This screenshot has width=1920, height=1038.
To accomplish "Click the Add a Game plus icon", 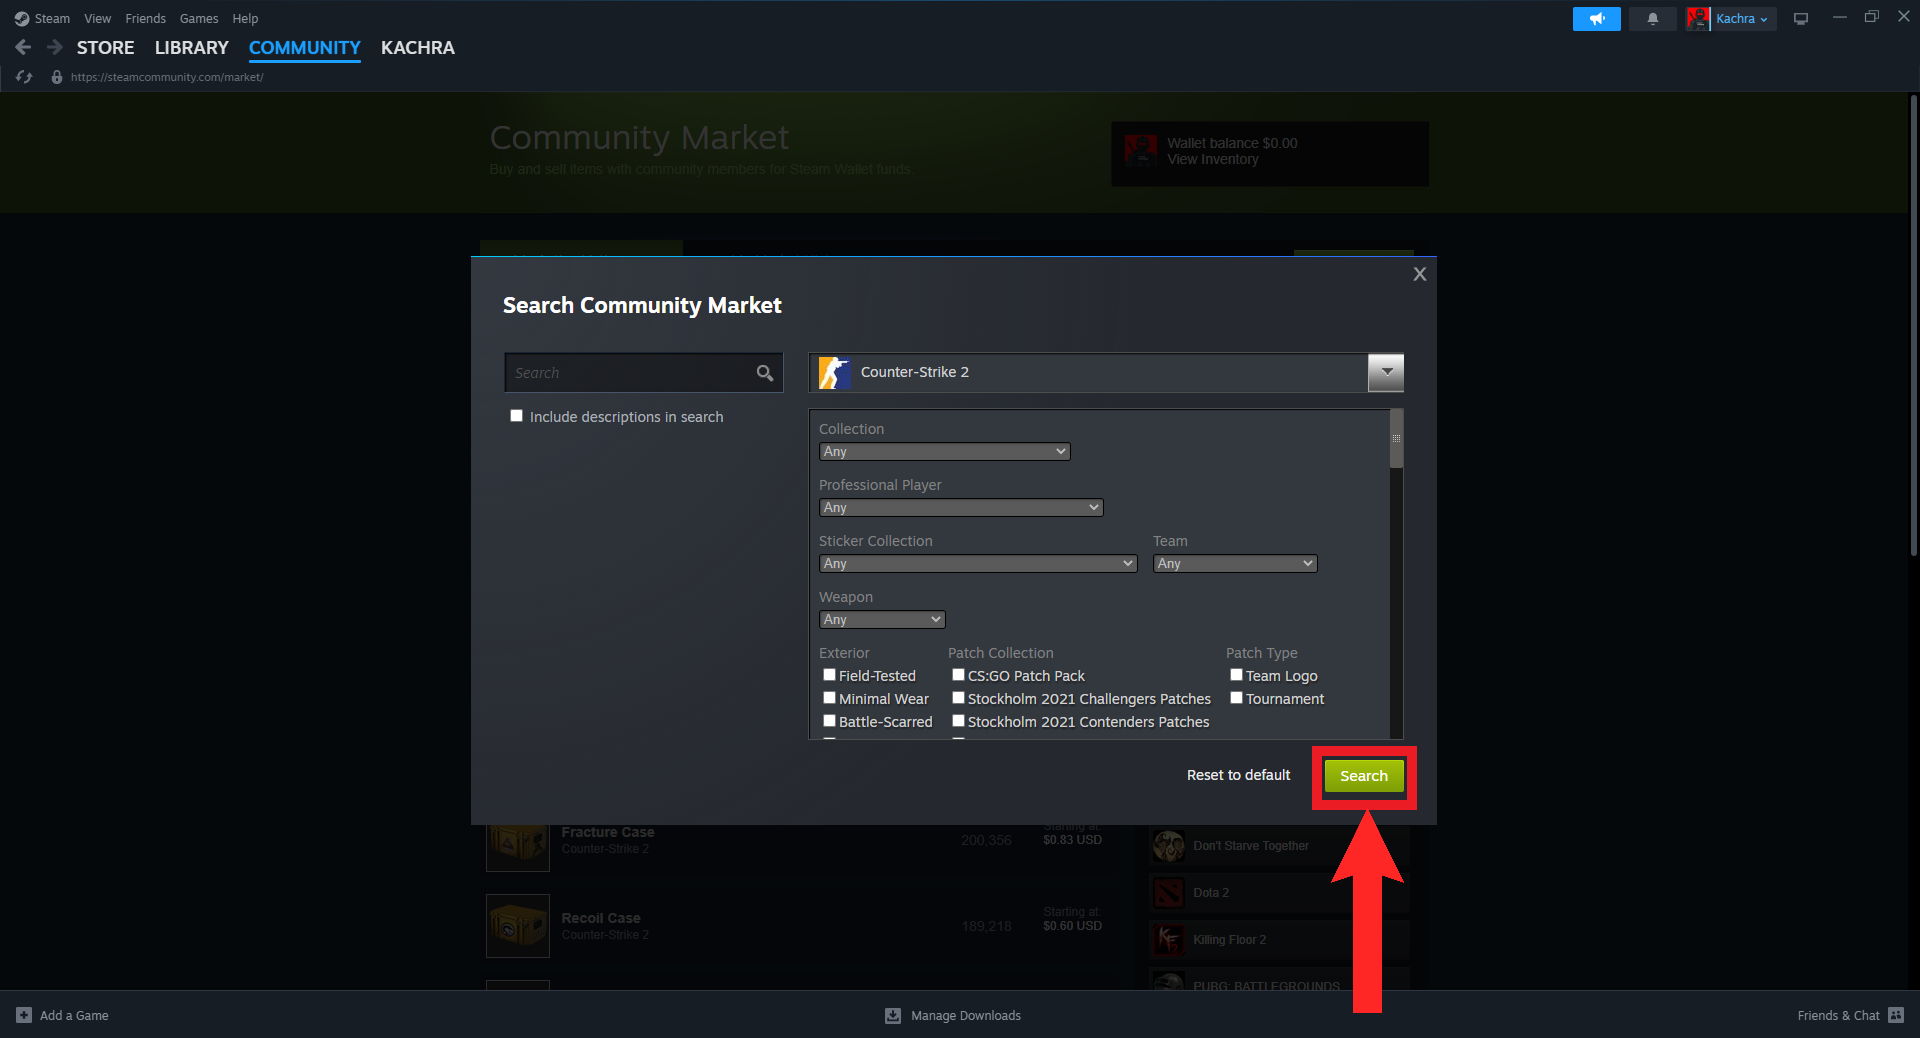I will click(x=24, y=1015).
